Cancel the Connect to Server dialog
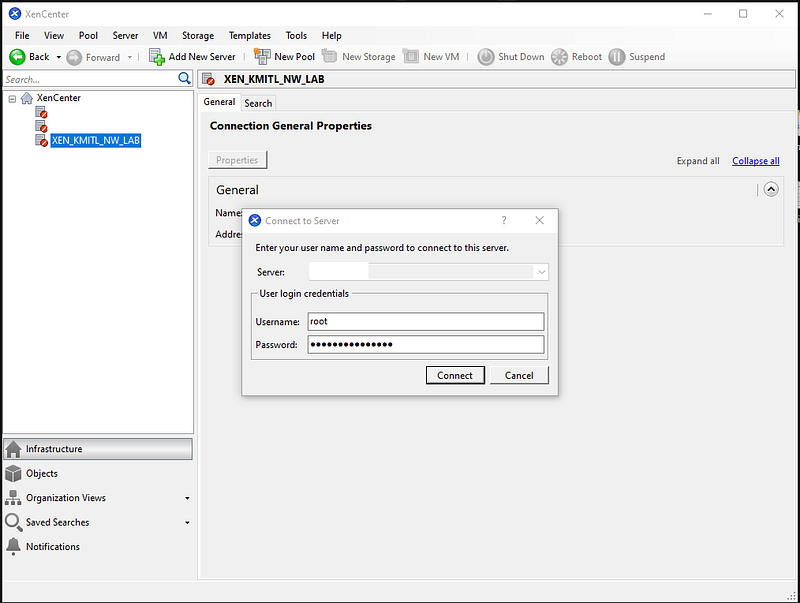800x603 pixels. tap(519, 375)
